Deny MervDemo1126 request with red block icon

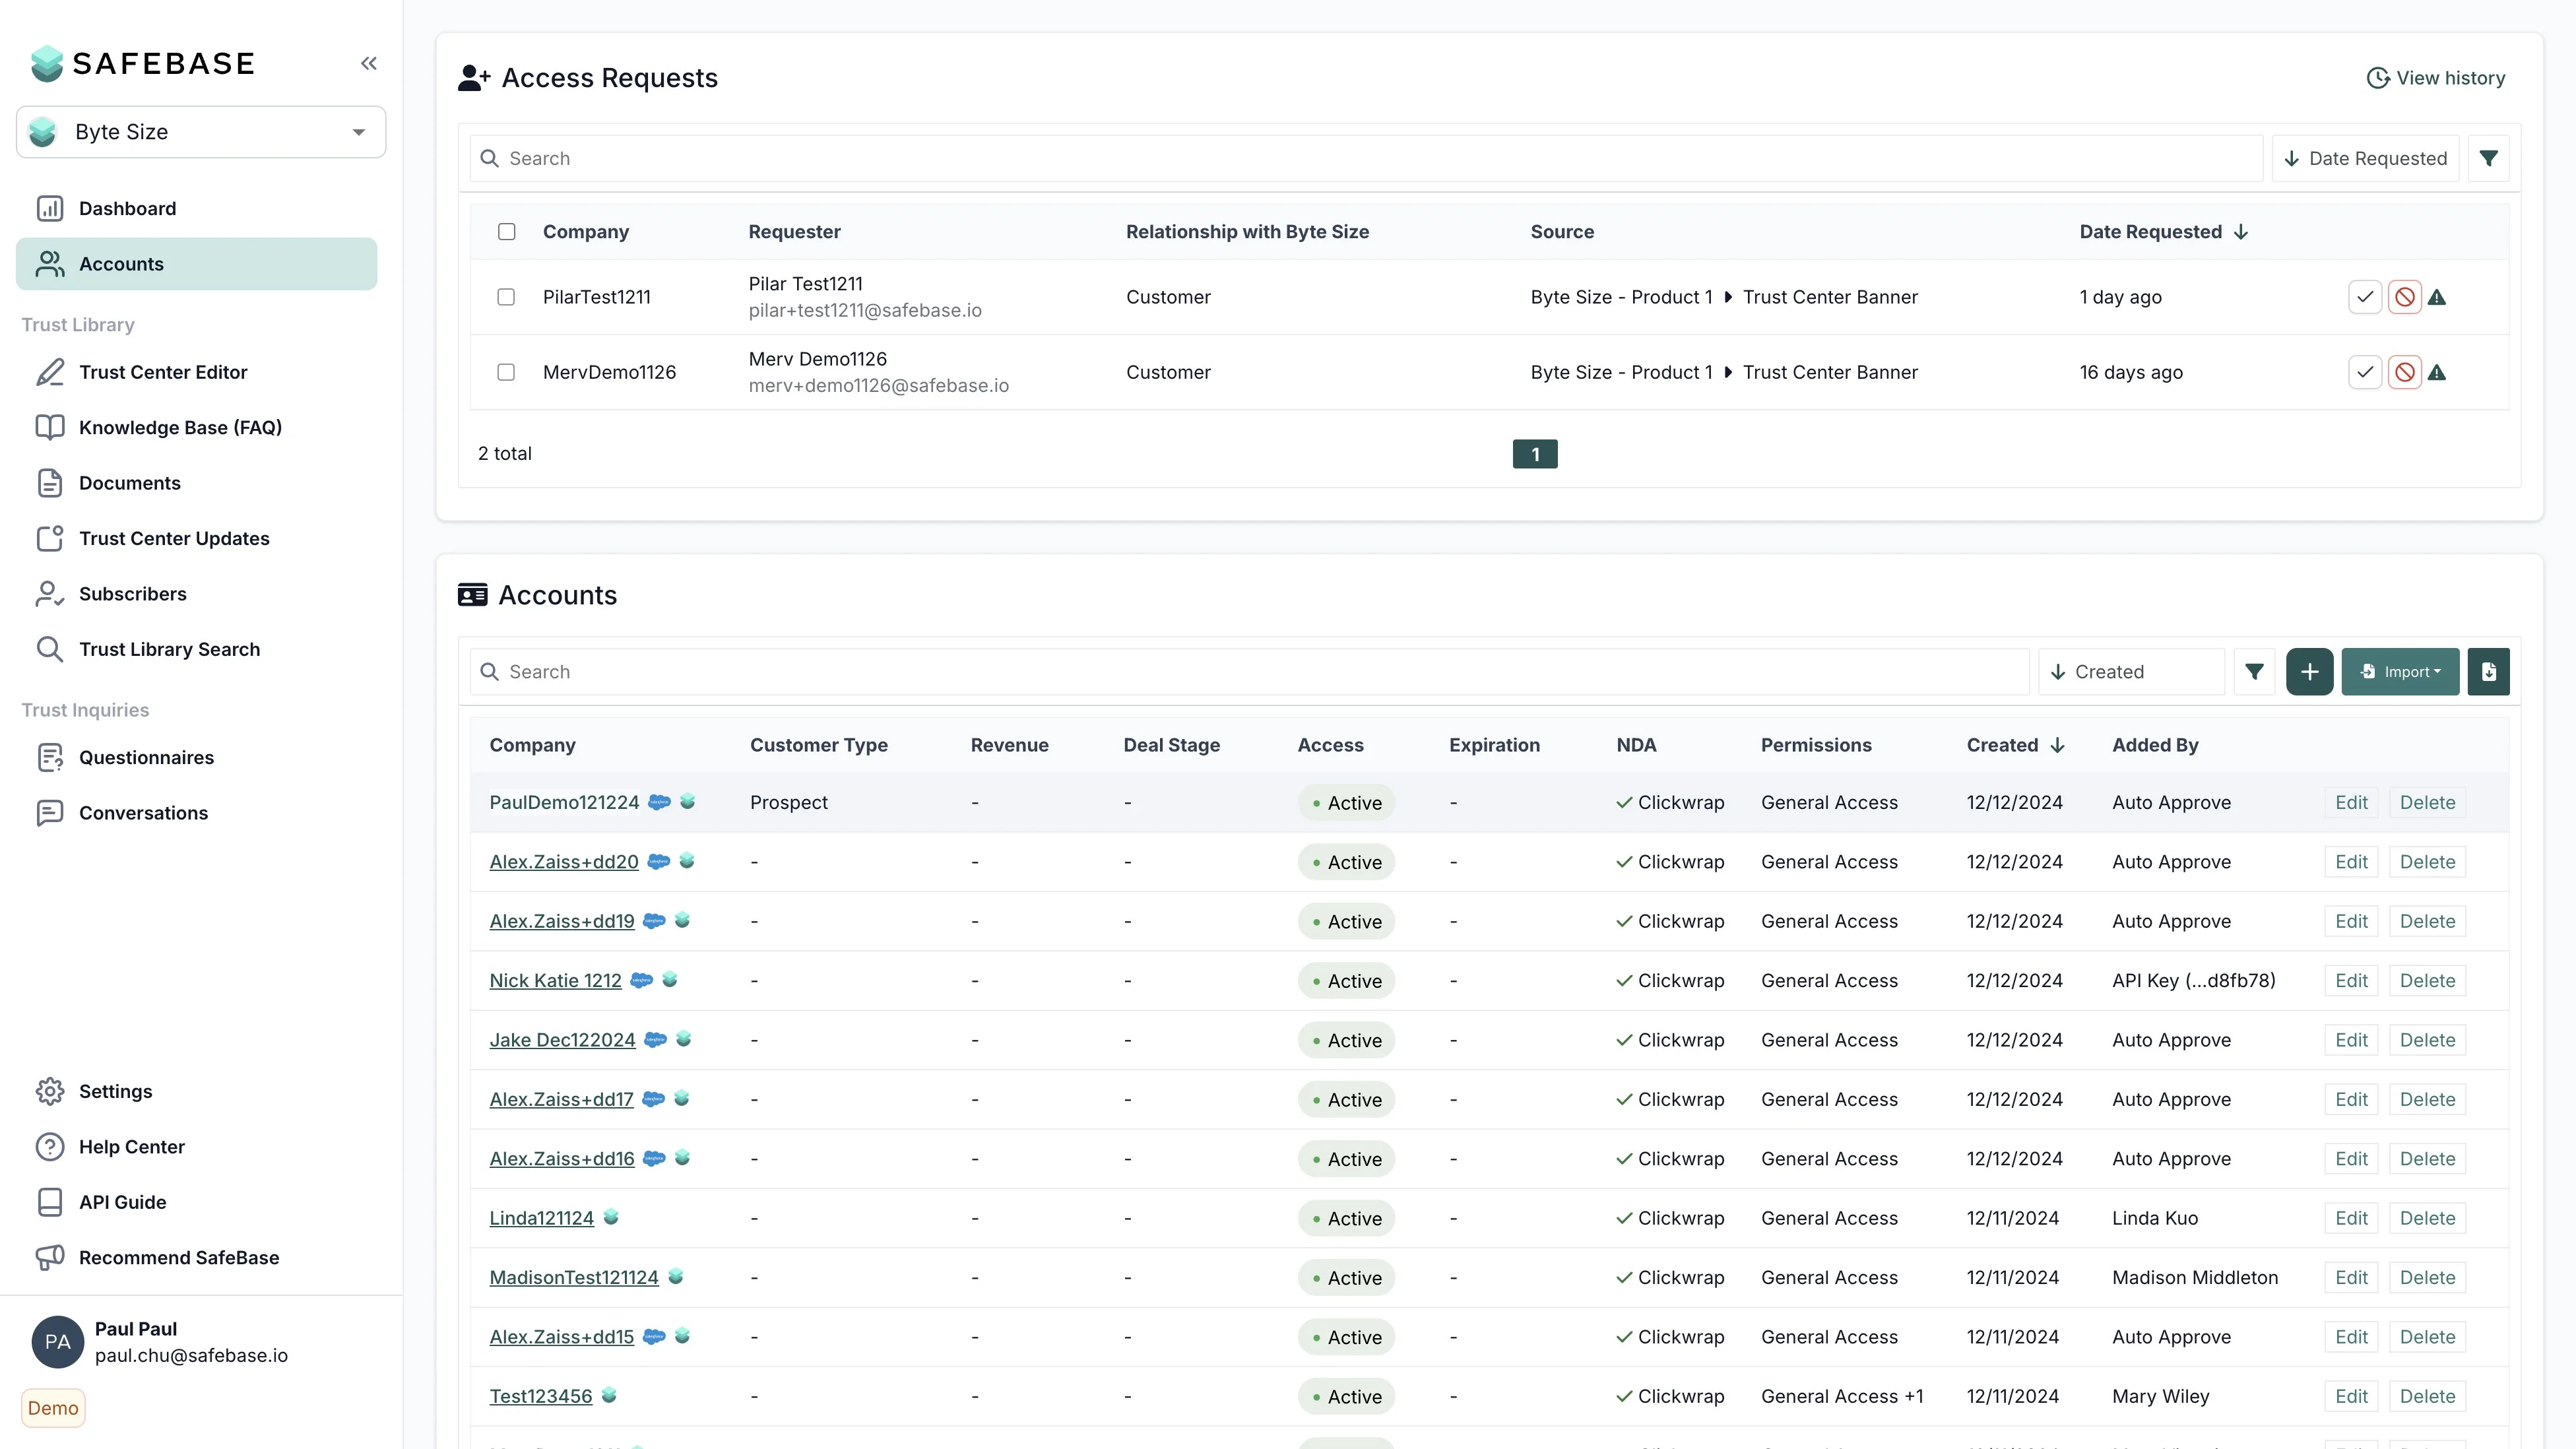coord(2404,372)
